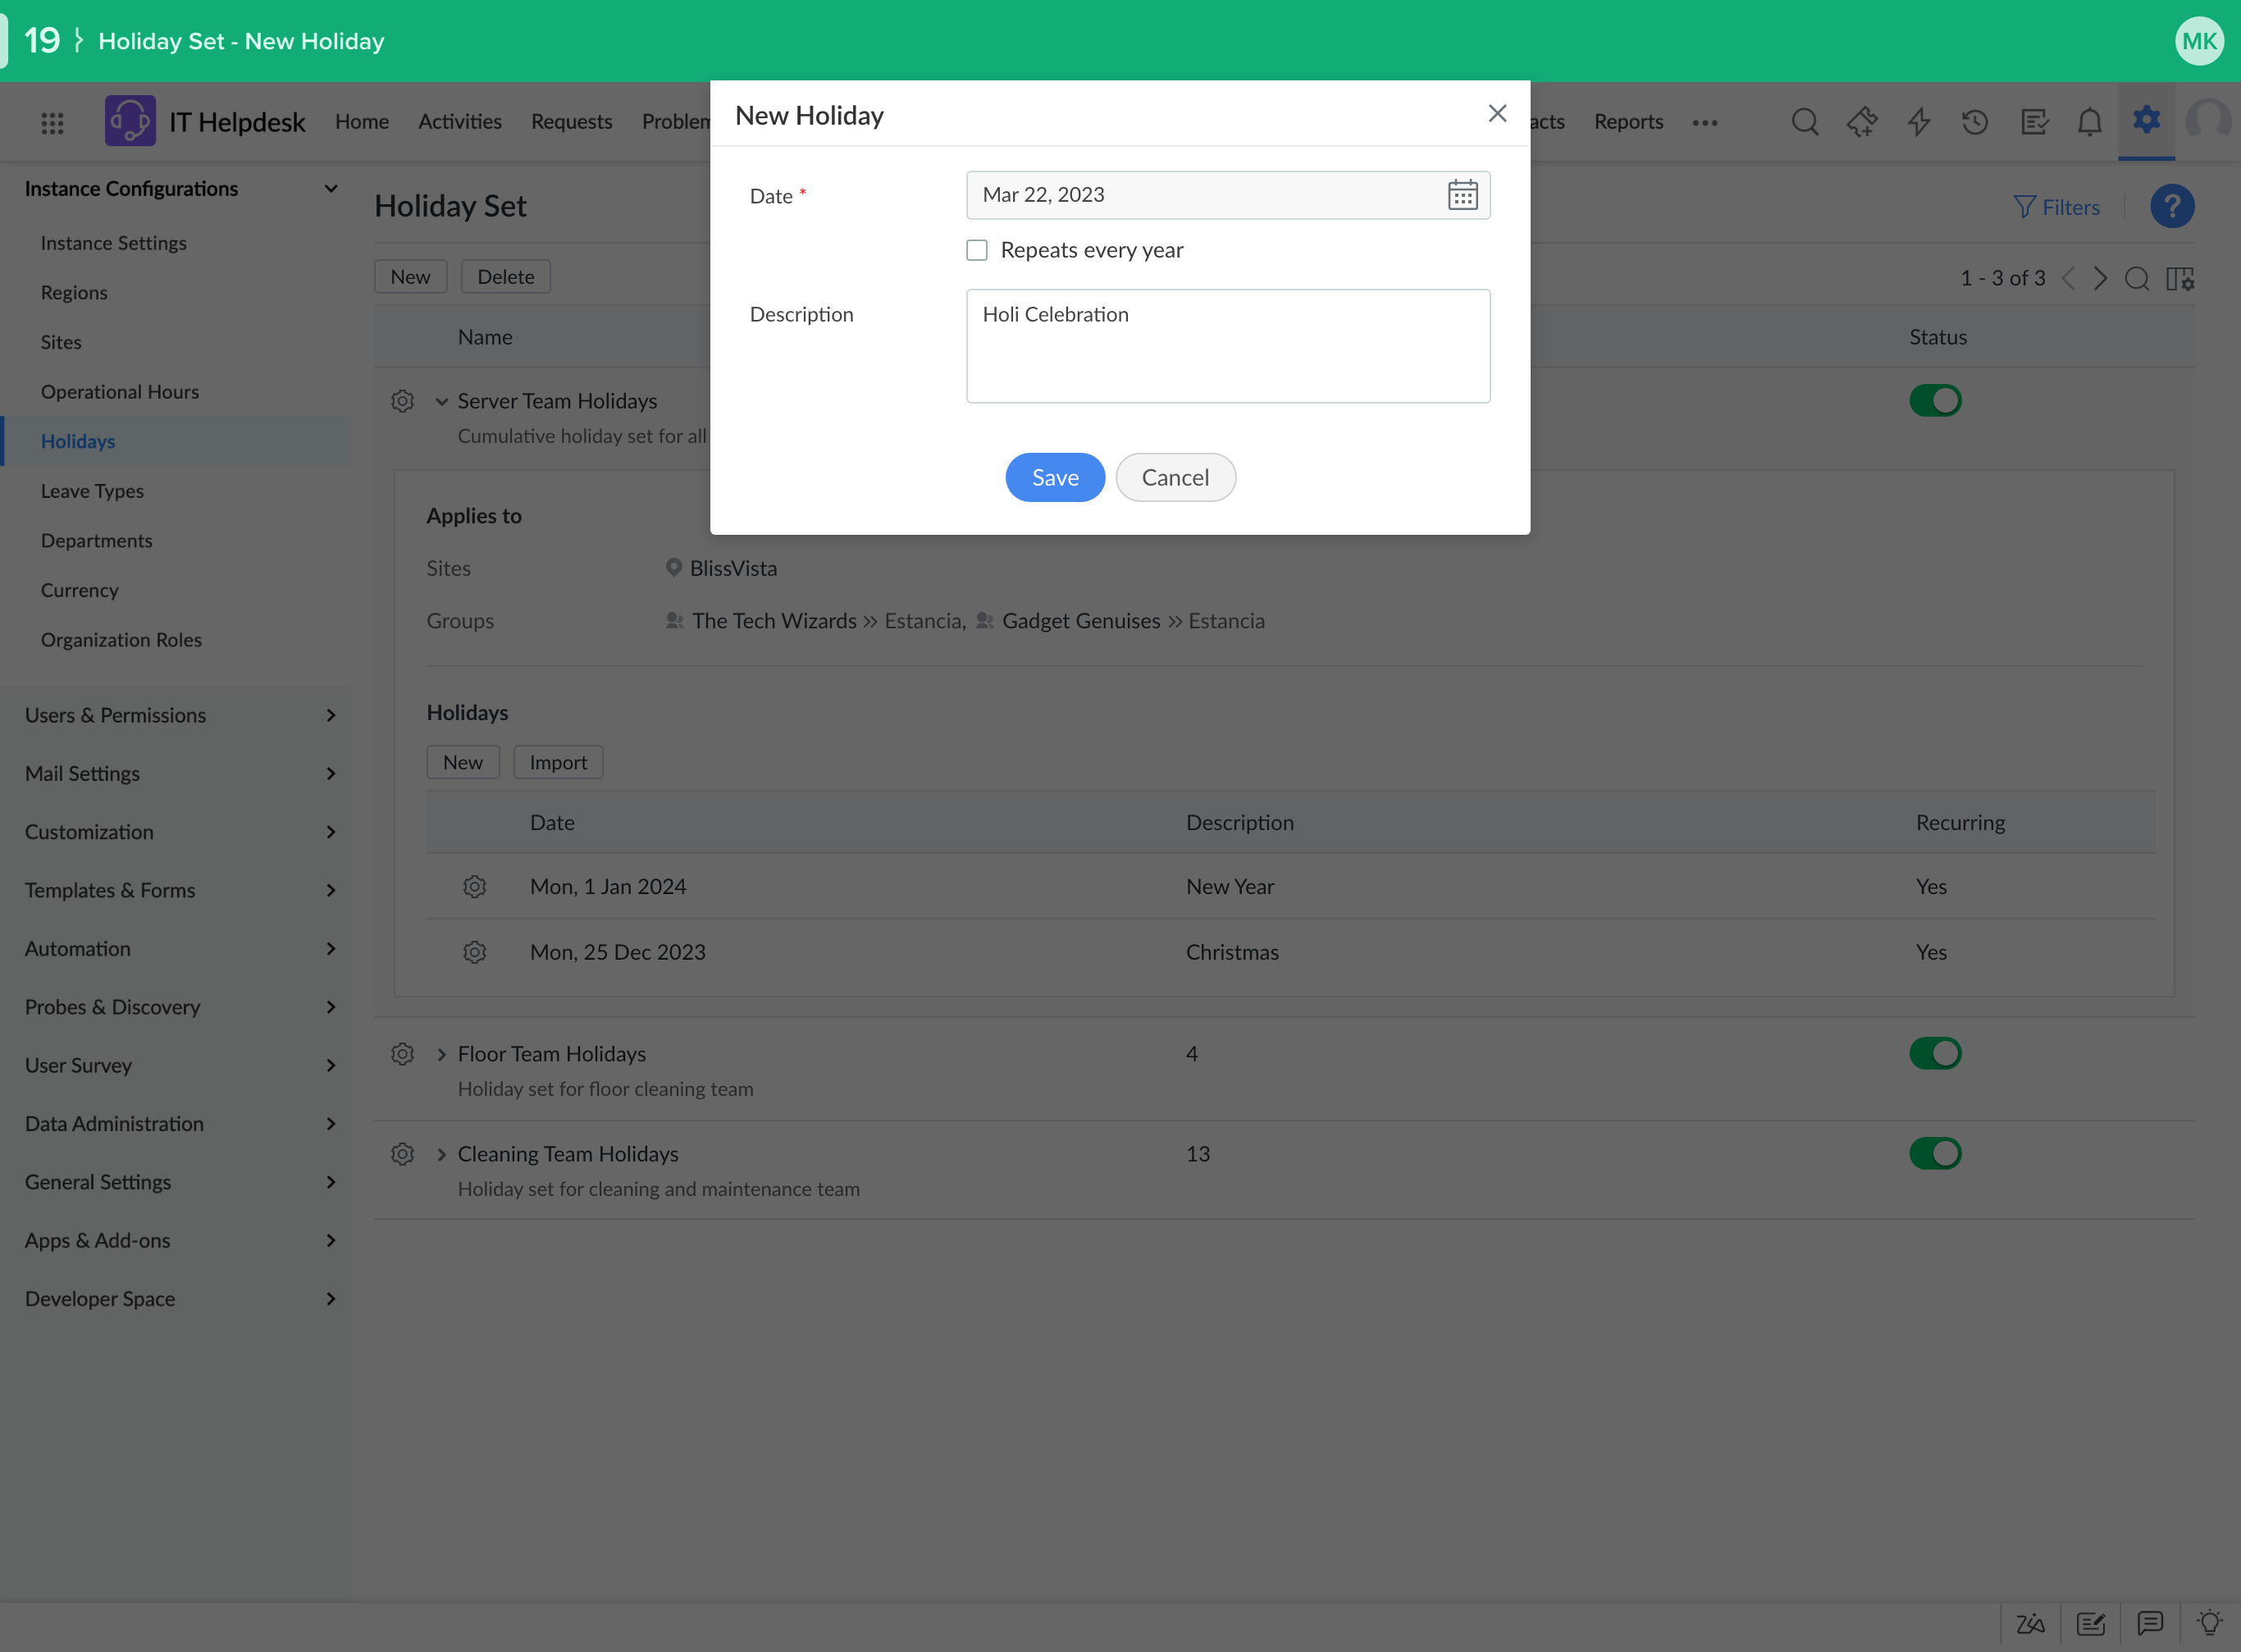This screenshot has width=2241, height=1652.
Task: Click Import button in Holidays section
Action: pyautogui.click(x=558, y=762)
